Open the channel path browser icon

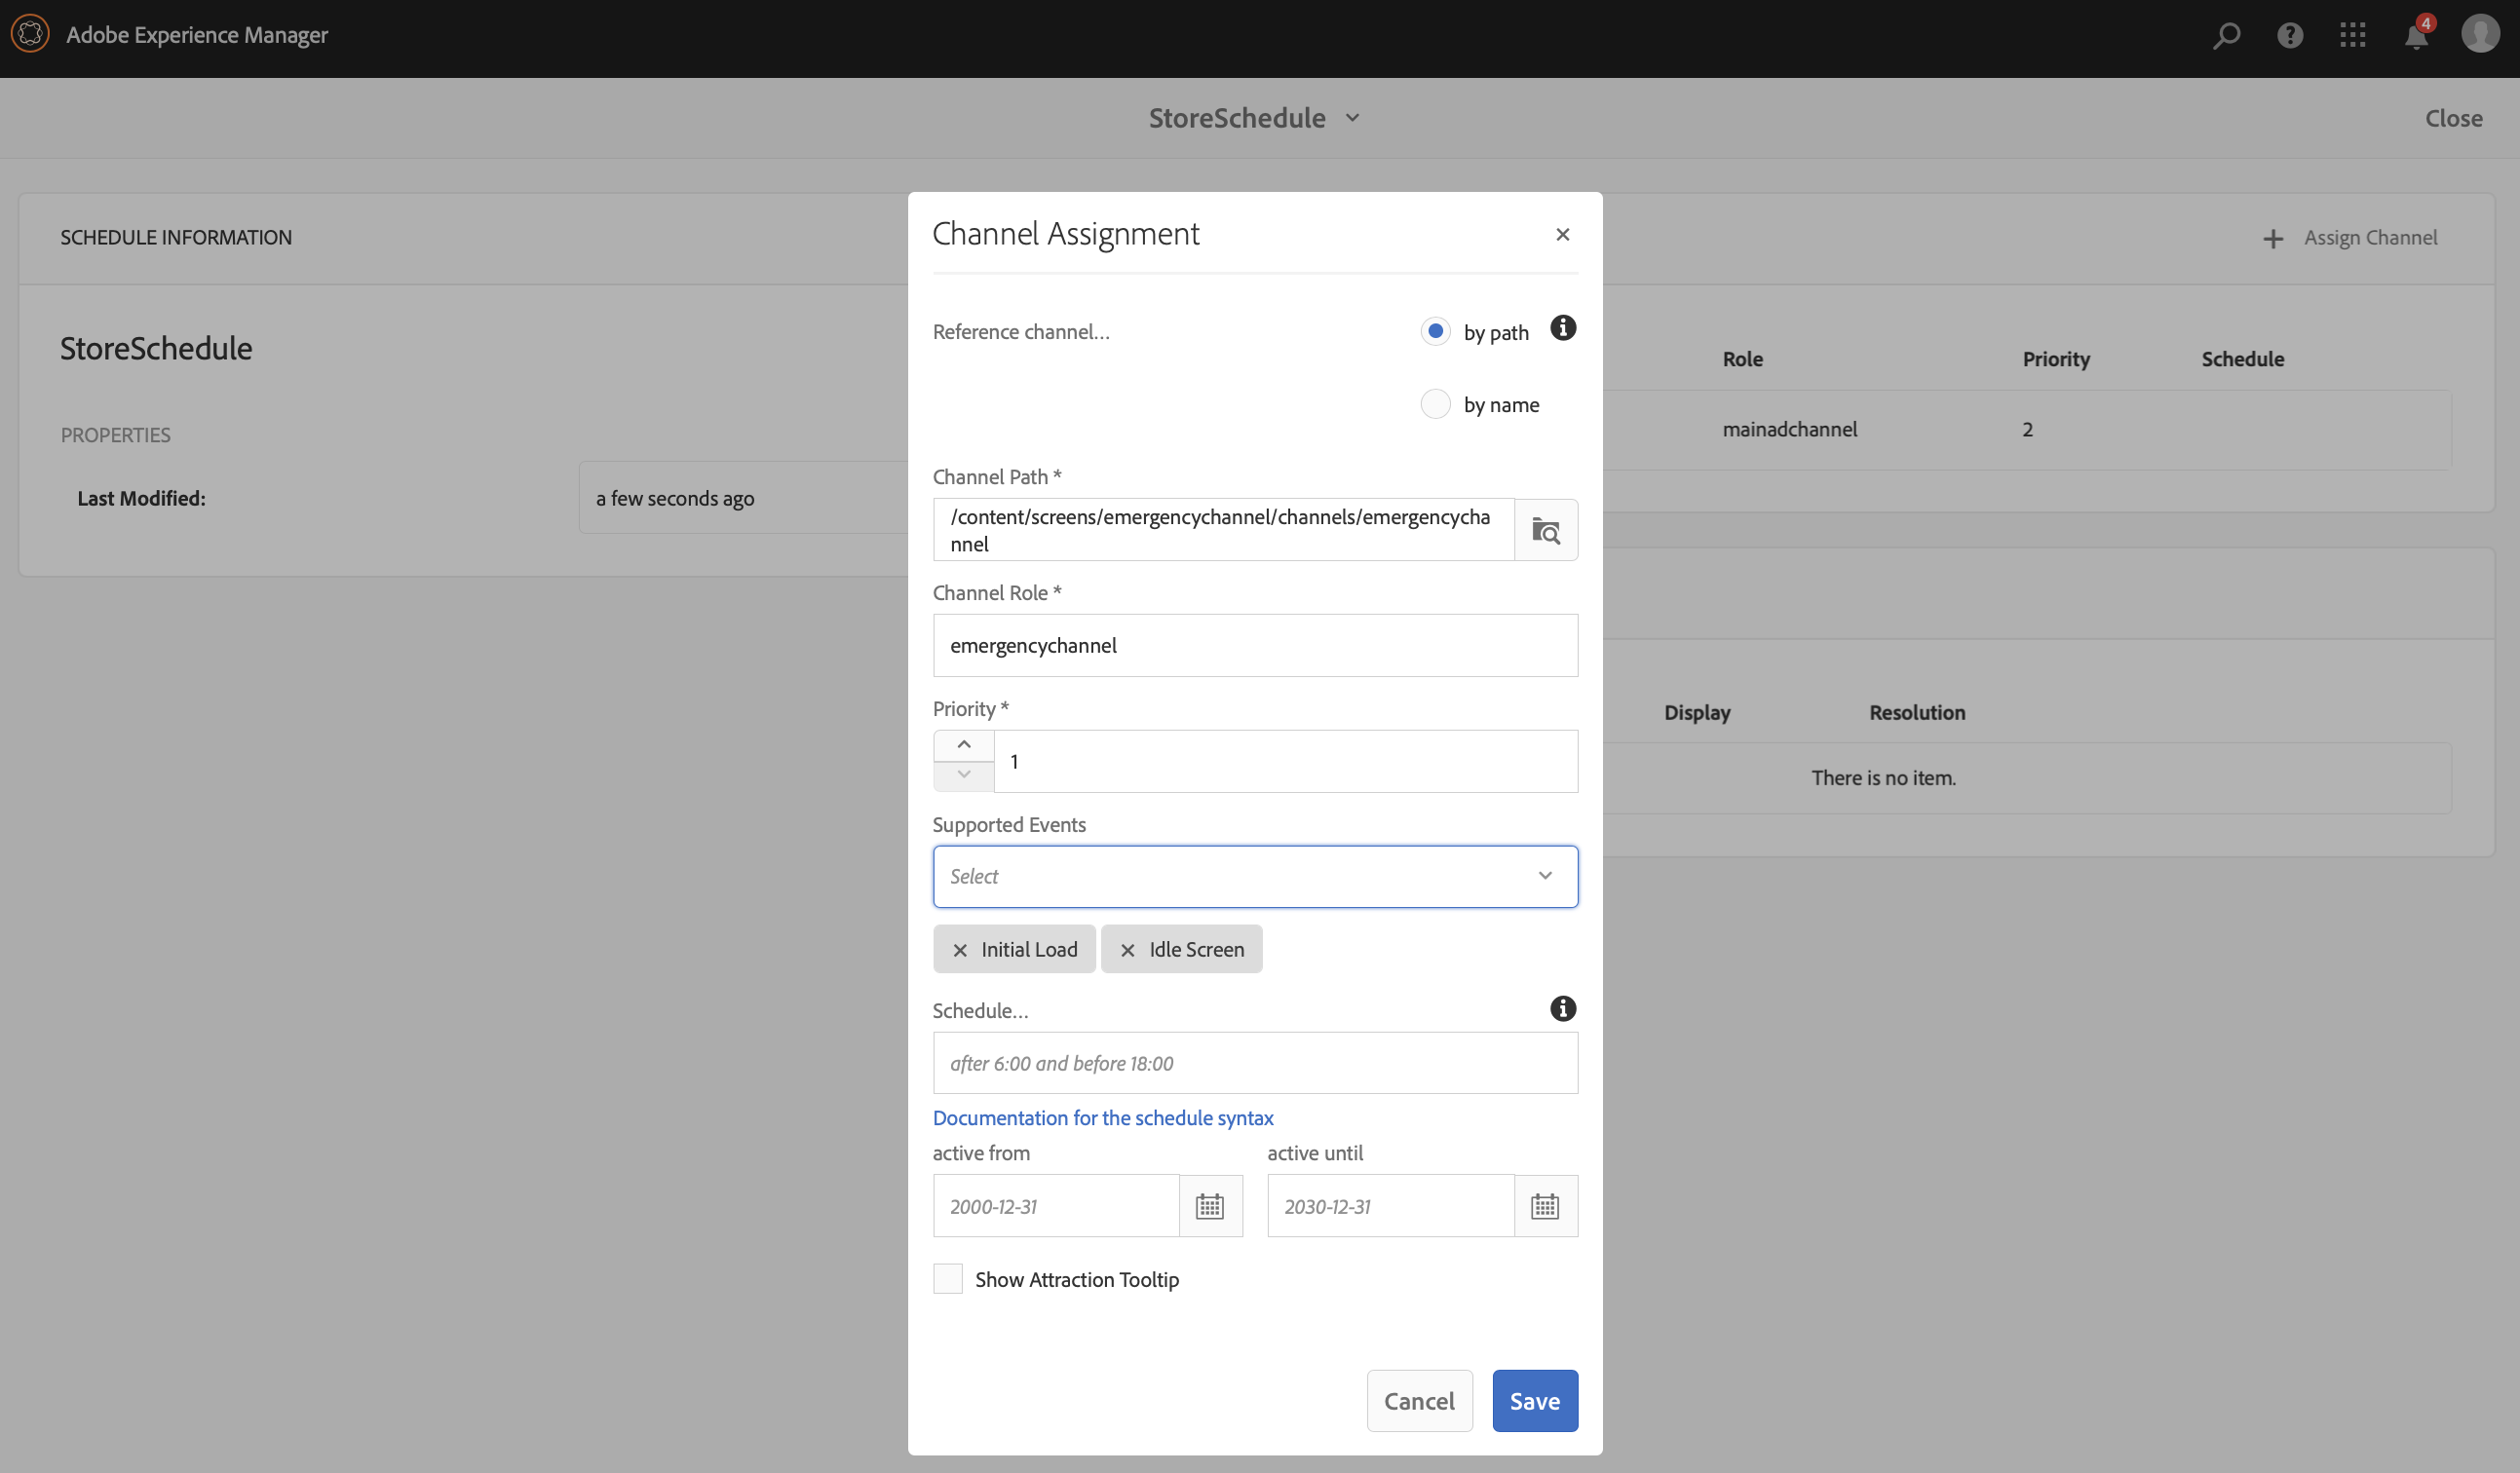coord(1545,530)
